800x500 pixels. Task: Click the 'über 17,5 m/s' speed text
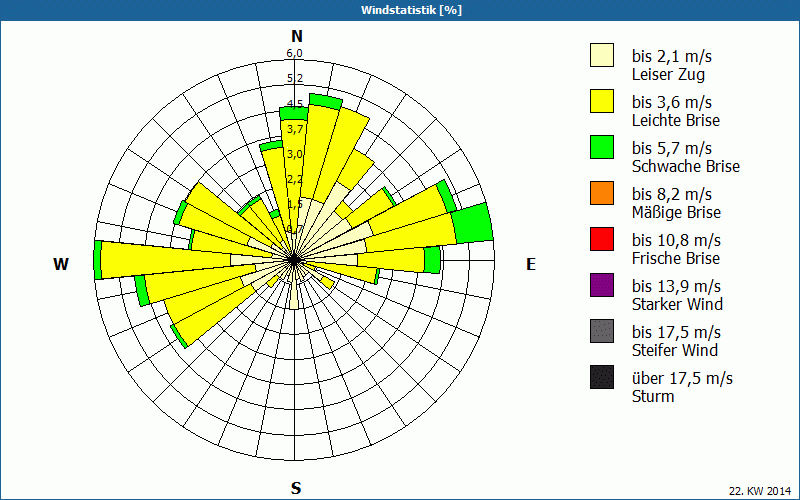(682, 378)
